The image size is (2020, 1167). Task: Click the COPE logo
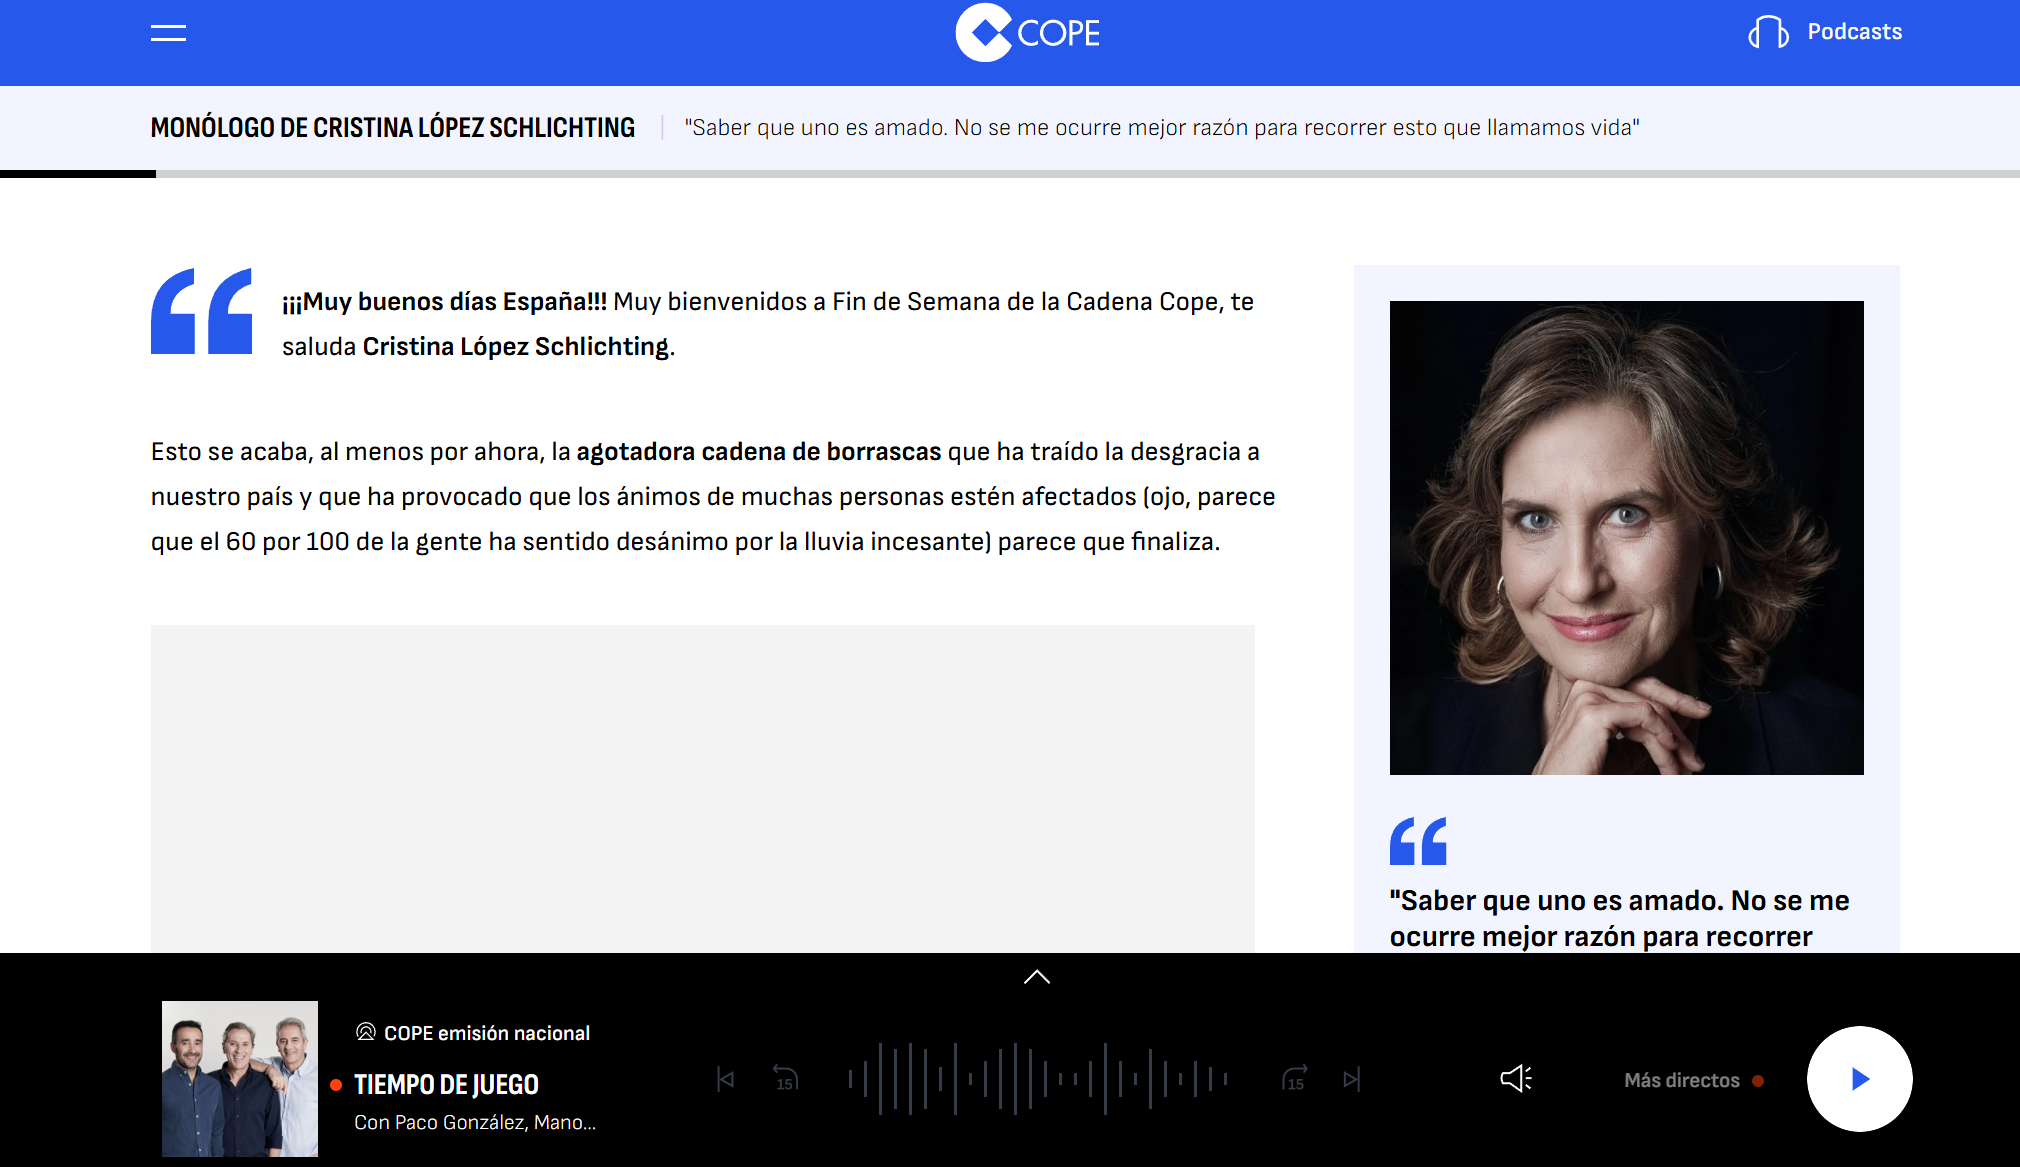[x=1027, y=33]
